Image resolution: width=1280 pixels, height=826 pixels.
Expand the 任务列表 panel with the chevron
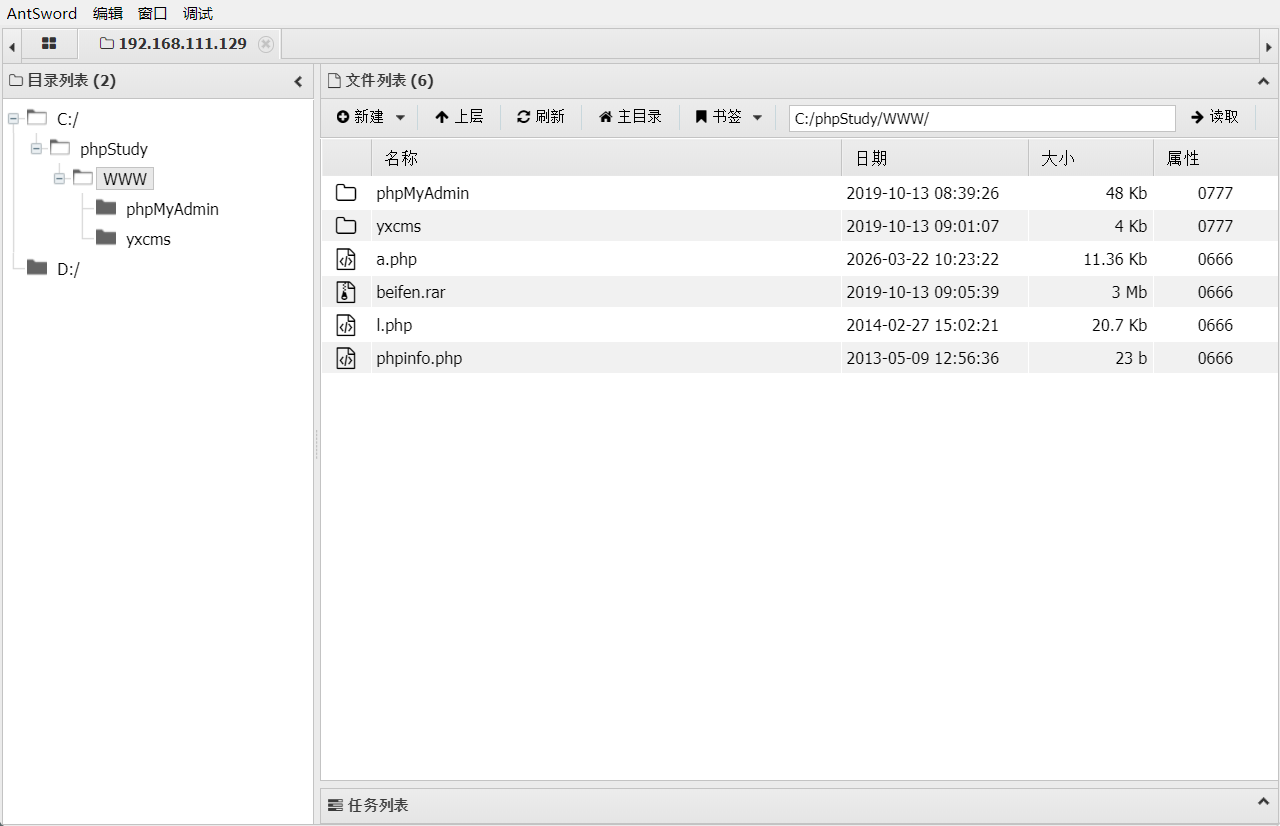tap(1262, 803)
